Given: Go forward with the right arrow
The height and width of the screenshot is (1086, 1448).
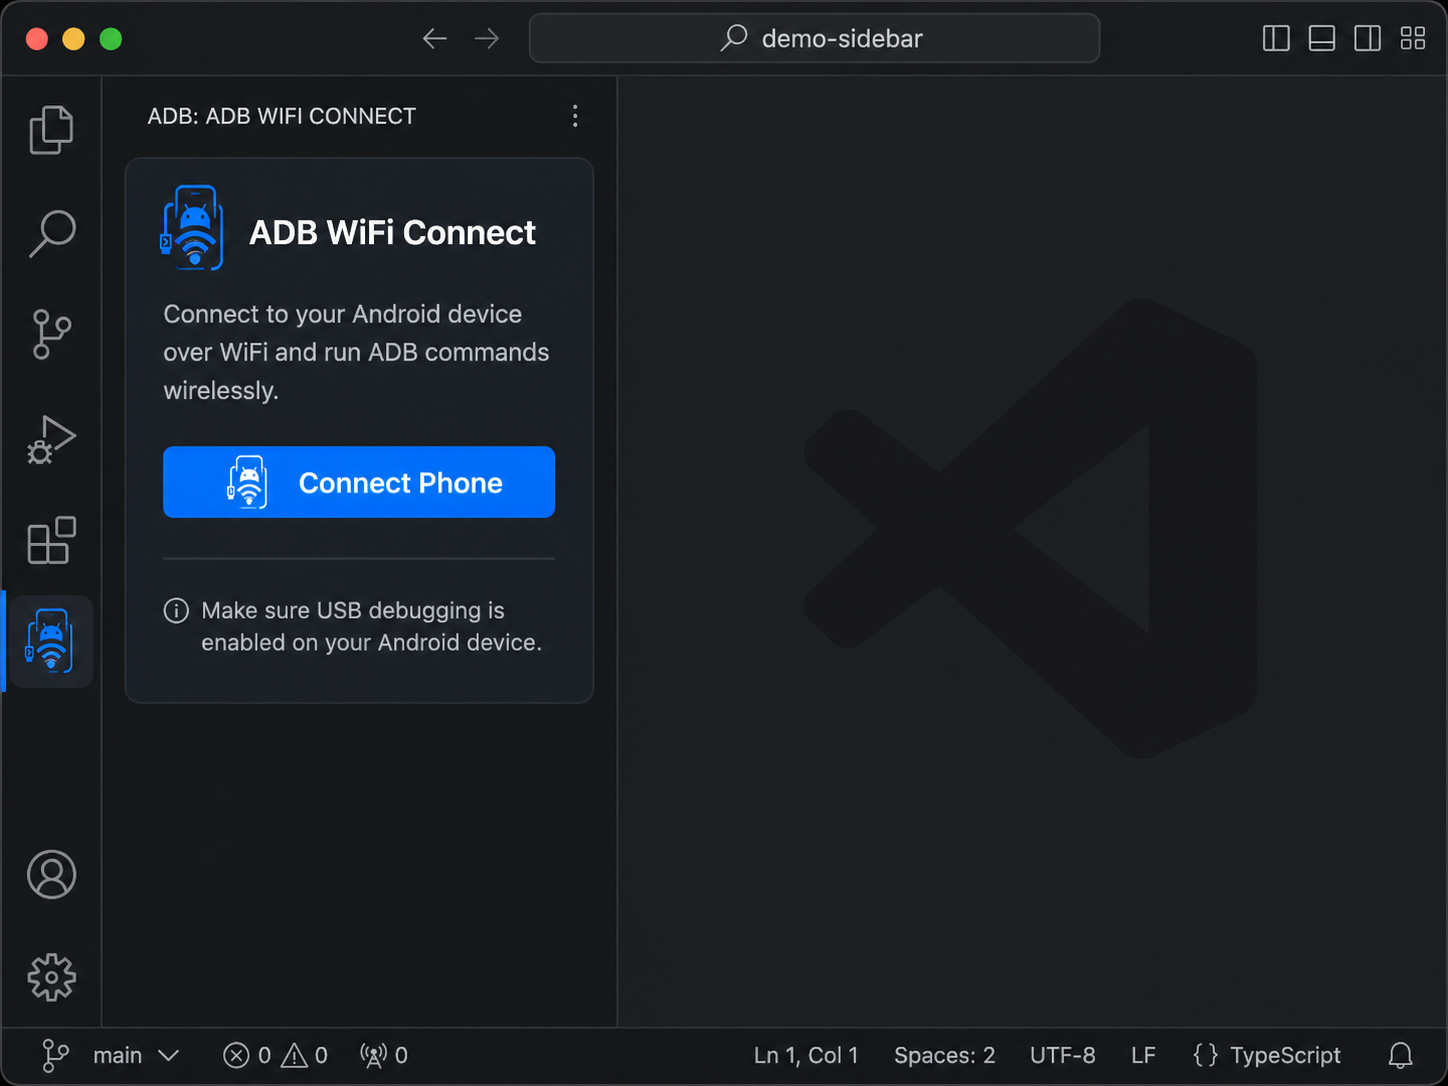Looking at the screenshot, I should click(x=487, y=39).
